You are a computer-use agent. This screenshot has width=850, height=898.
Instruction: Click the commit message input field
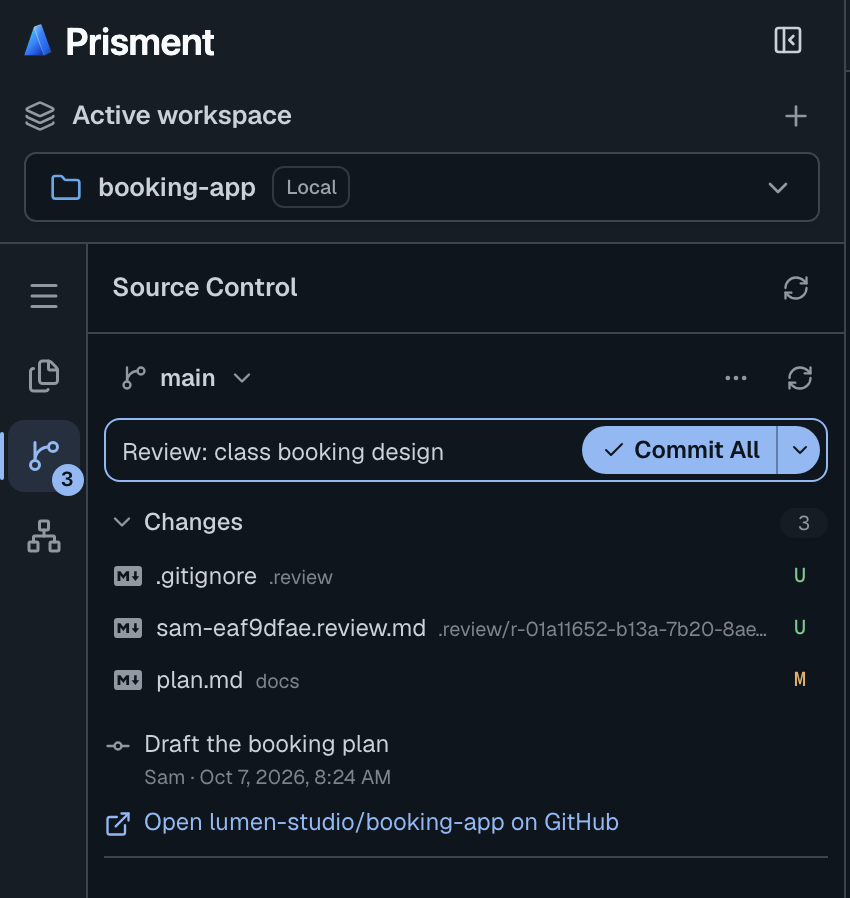[344, 451]
